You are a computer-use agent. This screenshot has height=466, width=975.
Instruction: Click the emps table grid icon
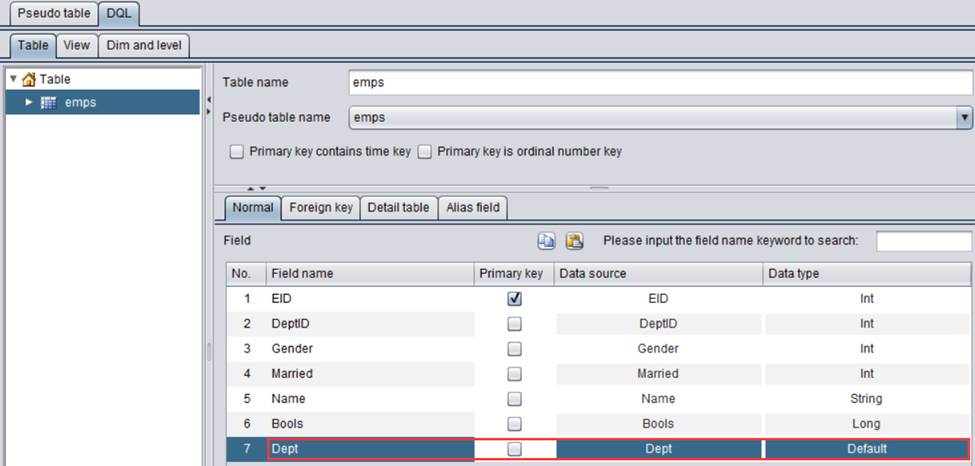[x=48, y=102]
